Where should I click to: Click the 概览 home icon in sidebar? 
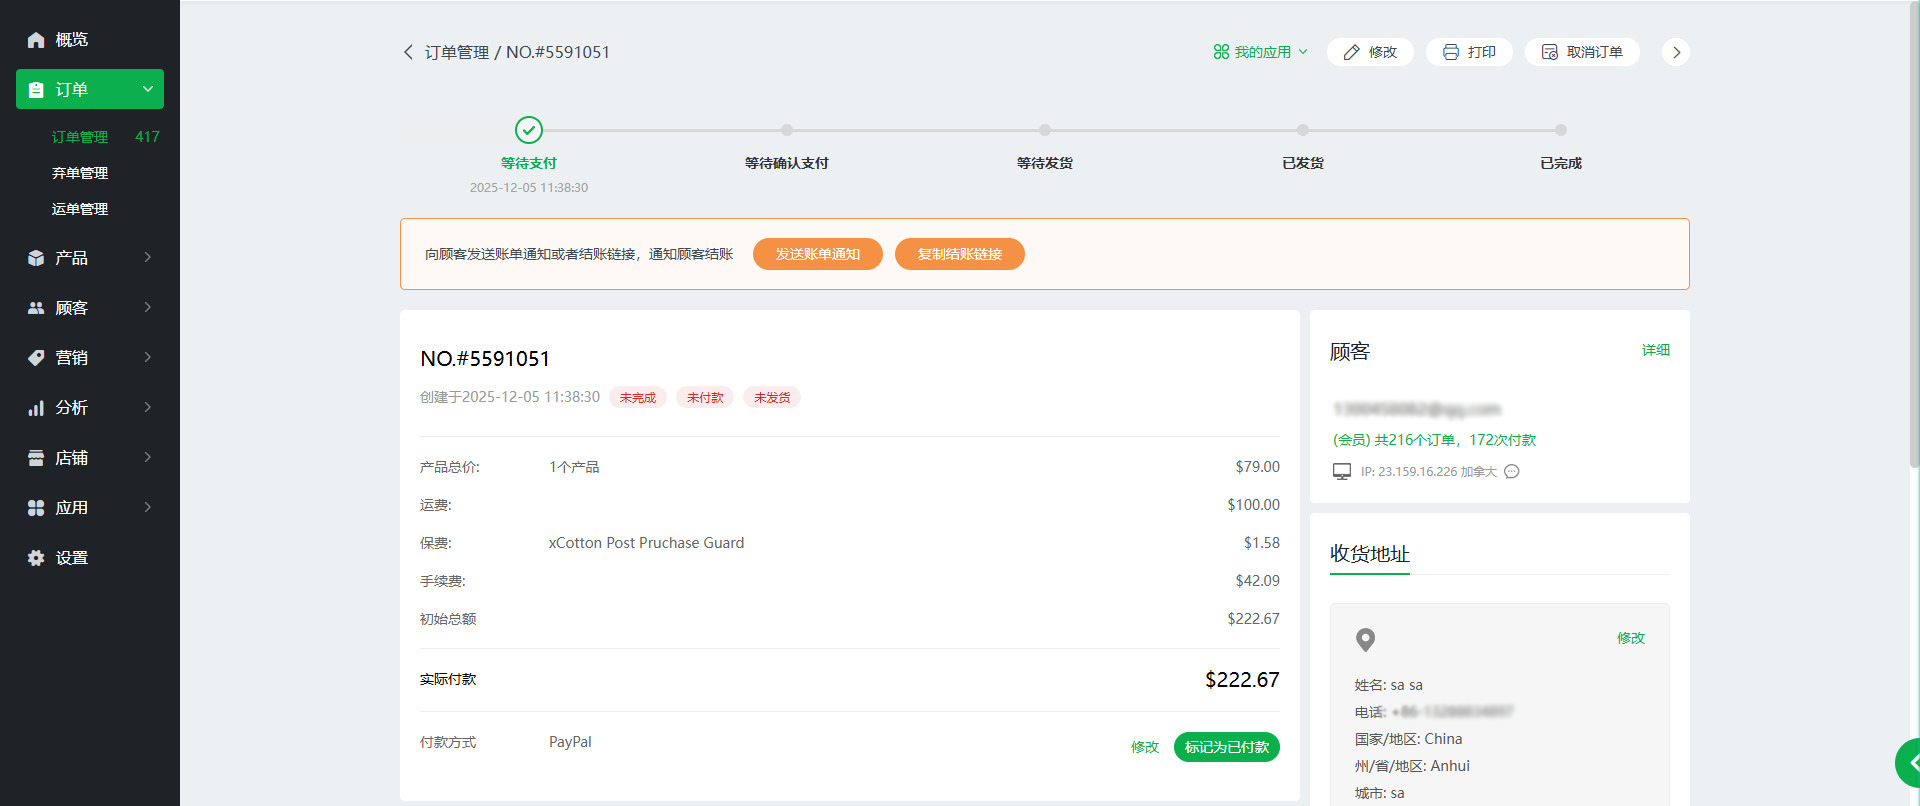click(x=36, y=40)
